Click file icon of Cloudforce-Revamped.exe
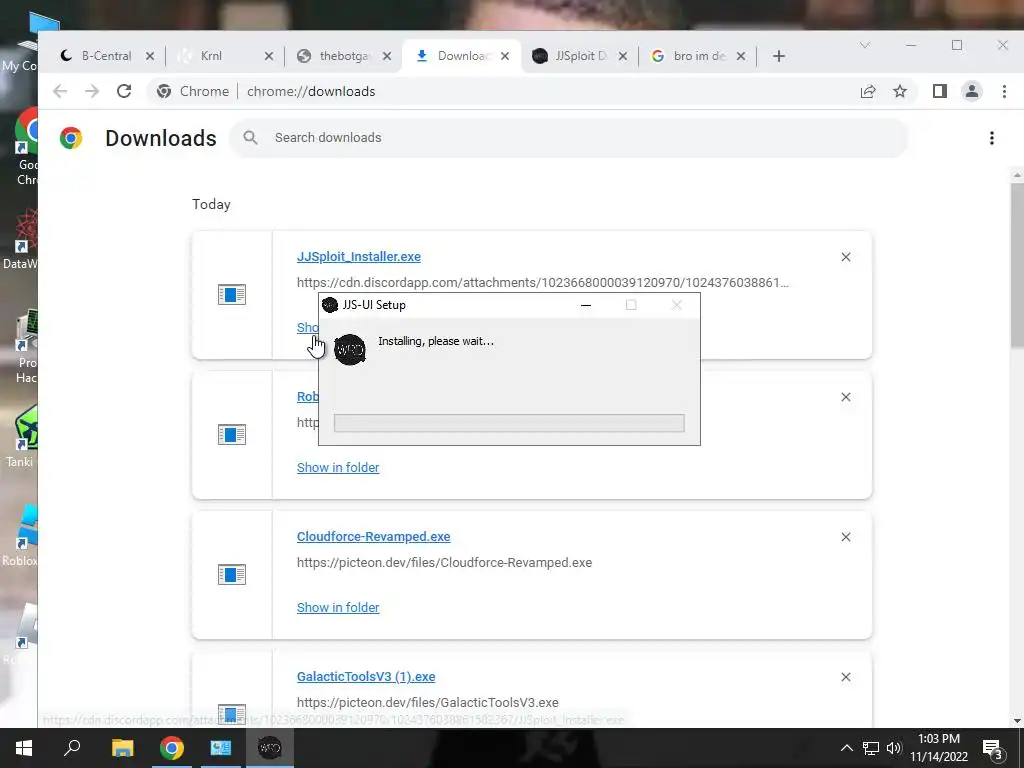Screen dimensions: 1024x768 pos(232,575)
